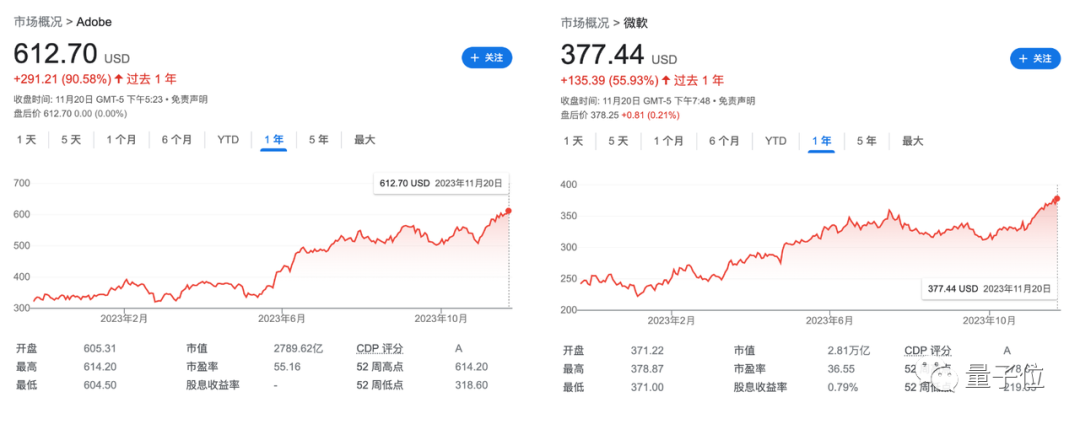
Task: Switch Microsoft chart to 6 个月
Action: point(724,140)
